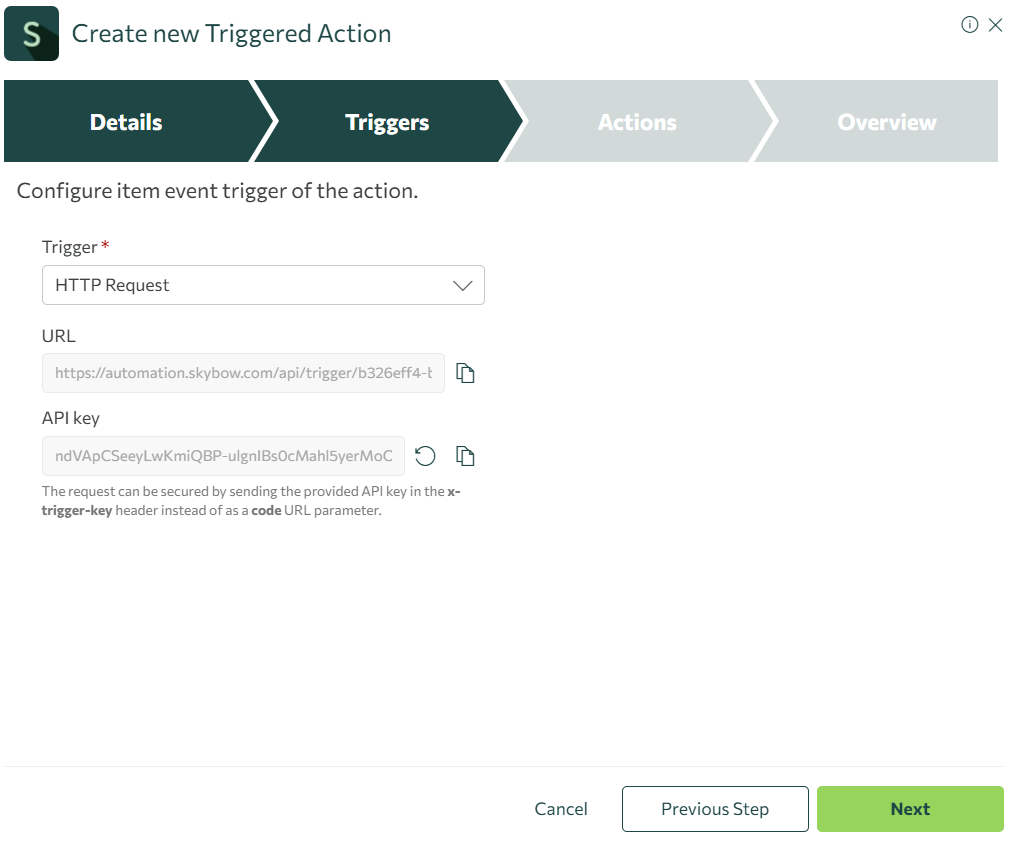Return via the Previous Step button

point(714,809)
